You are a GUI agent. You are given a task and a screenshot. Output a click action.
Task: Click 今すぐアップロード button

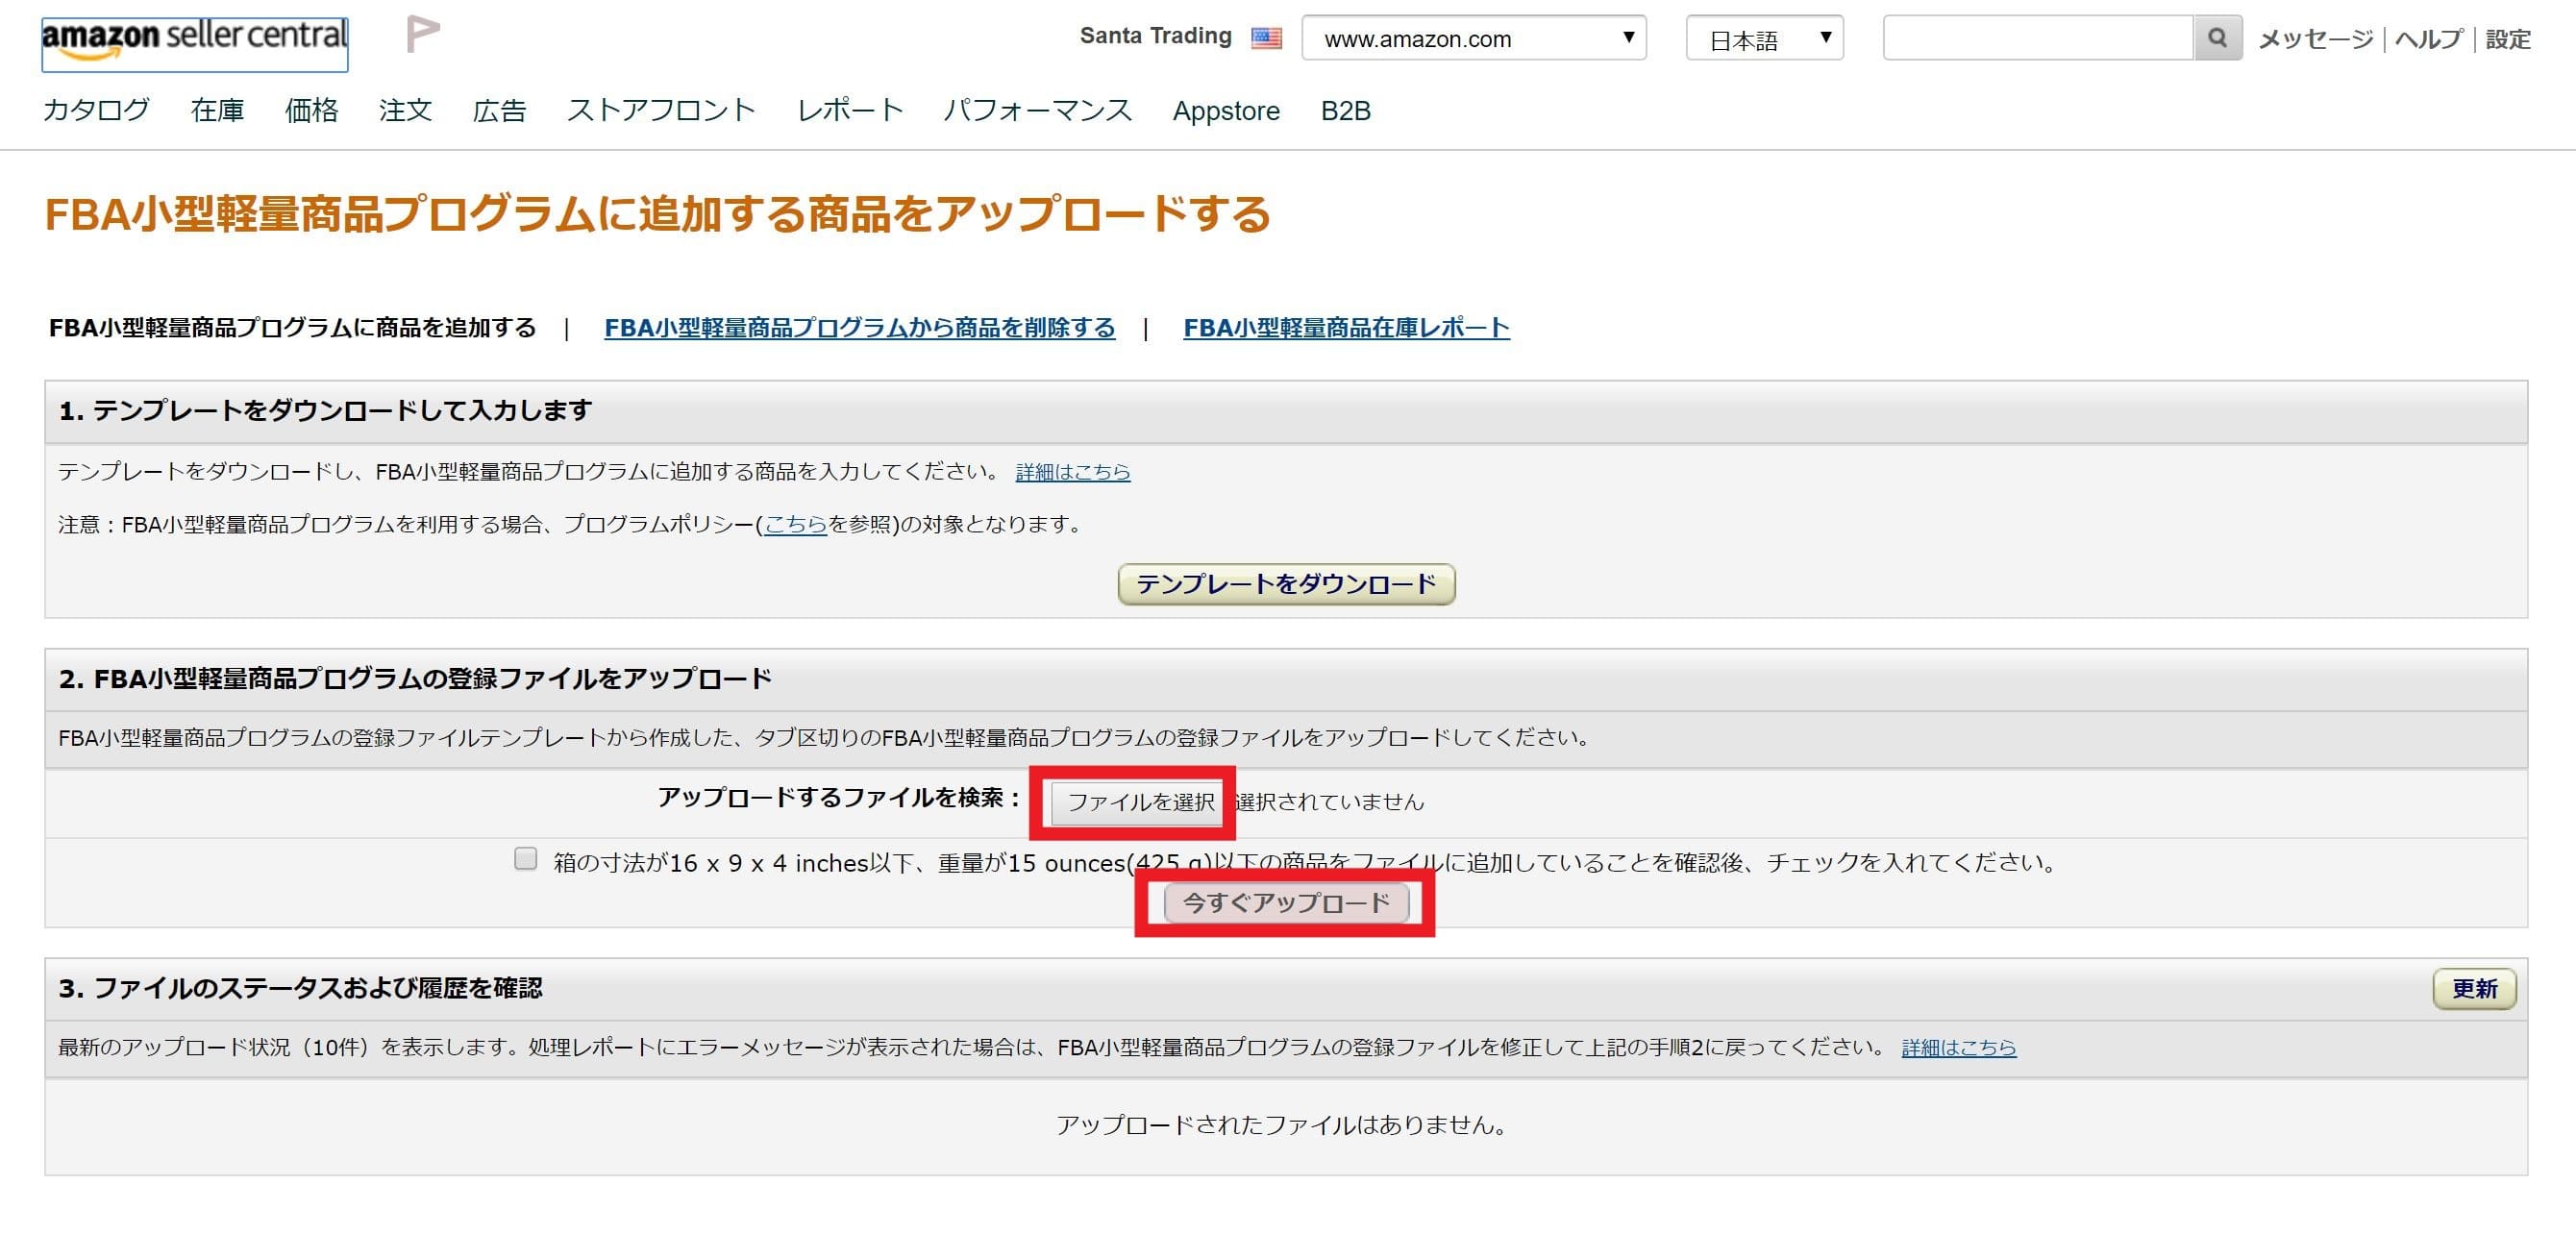click(x=1286, y=903)
